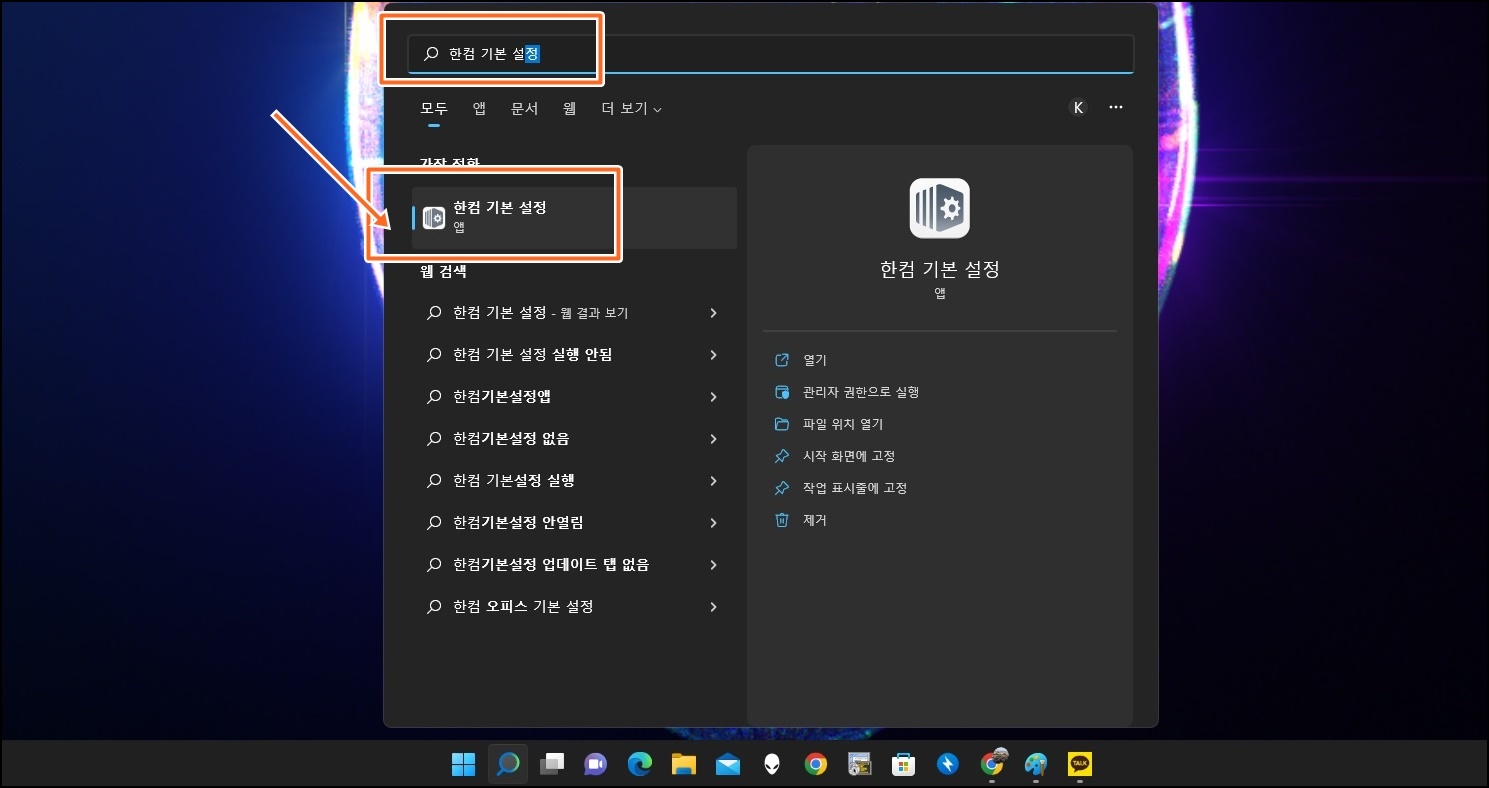Expand the 더 보기 dropdown
This screenshot has width=1489, height=788.
(632, 108)
